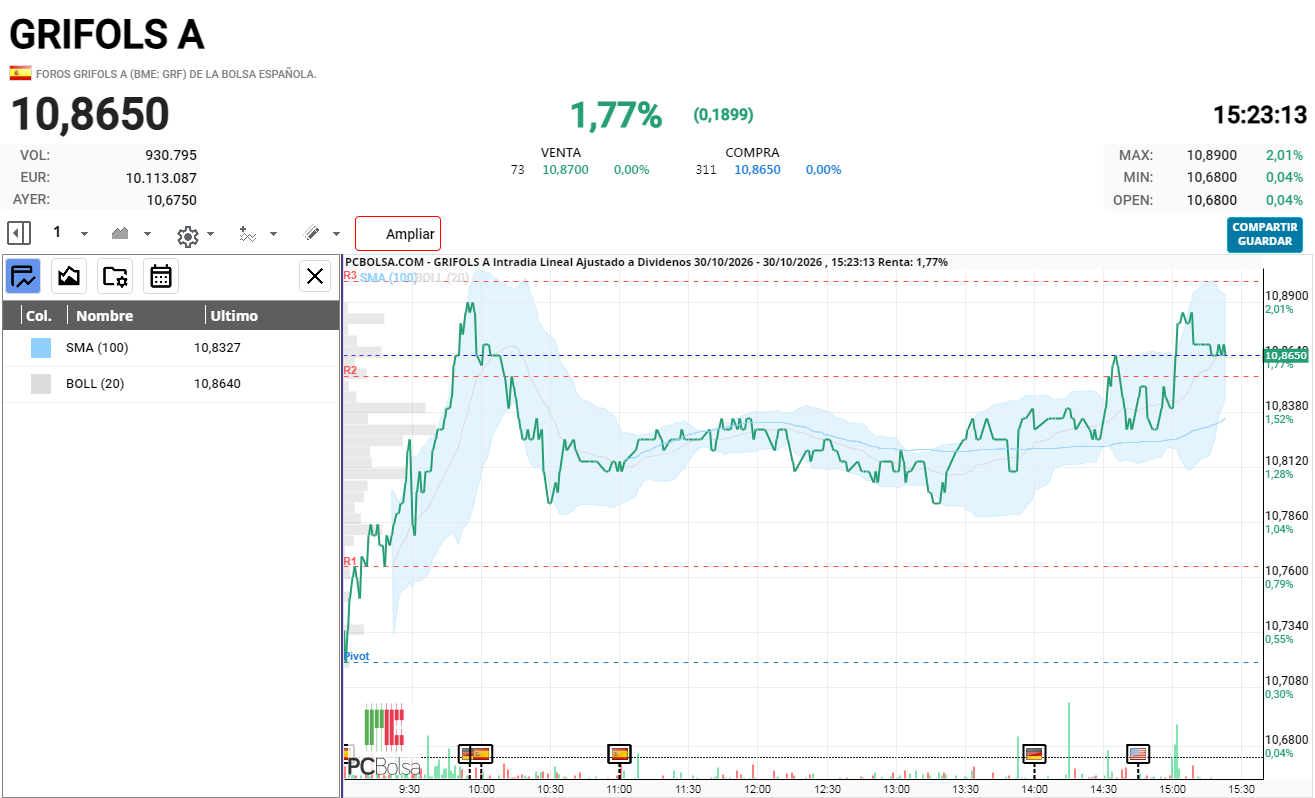Click the Spain flag beside the forum link
Screen dimensions: 1315x798
(x=20, y=73)
